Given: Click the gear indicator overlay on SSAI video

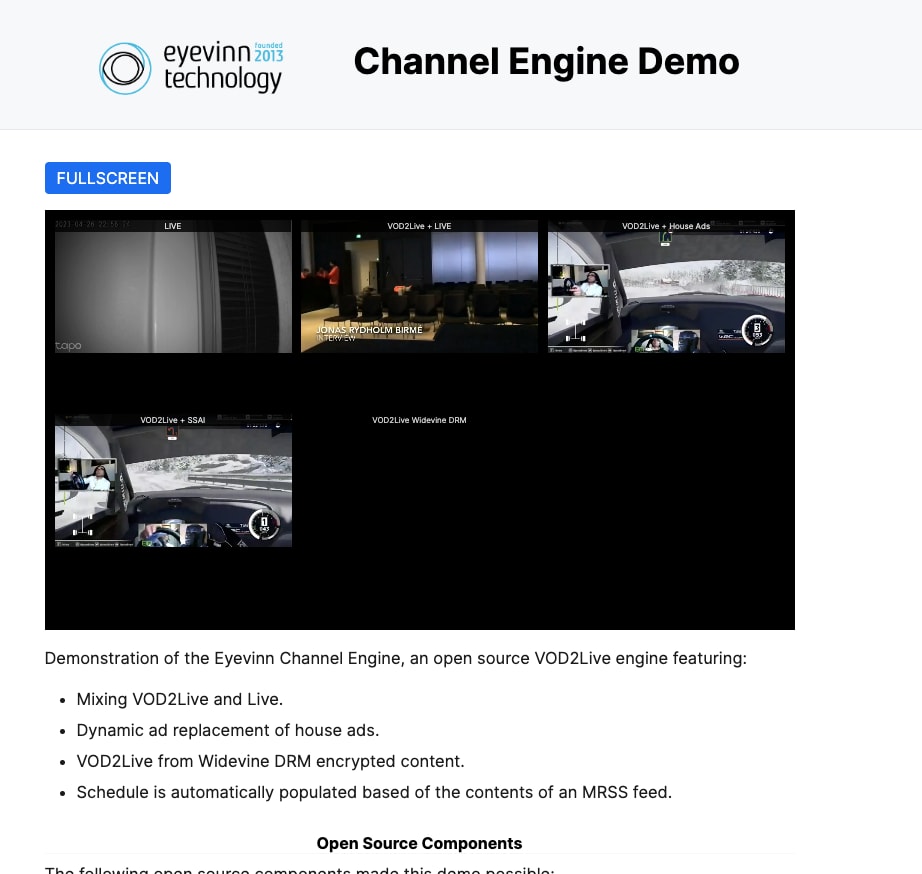Looking at the screenshot, I should [263, 523].
